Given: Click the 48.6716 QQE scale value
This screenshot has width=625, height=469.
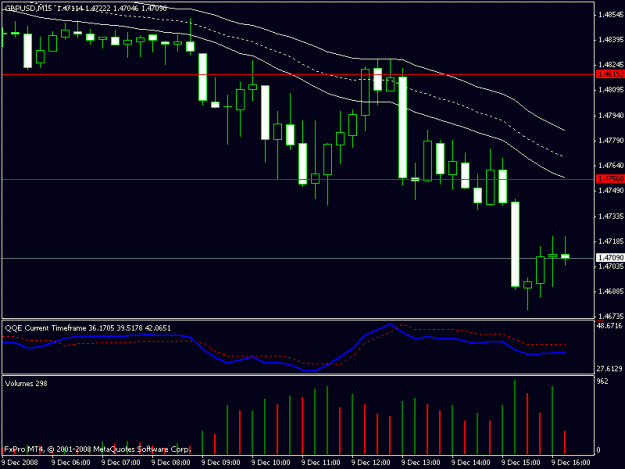Looking at the screenshot, I should 609,326.
